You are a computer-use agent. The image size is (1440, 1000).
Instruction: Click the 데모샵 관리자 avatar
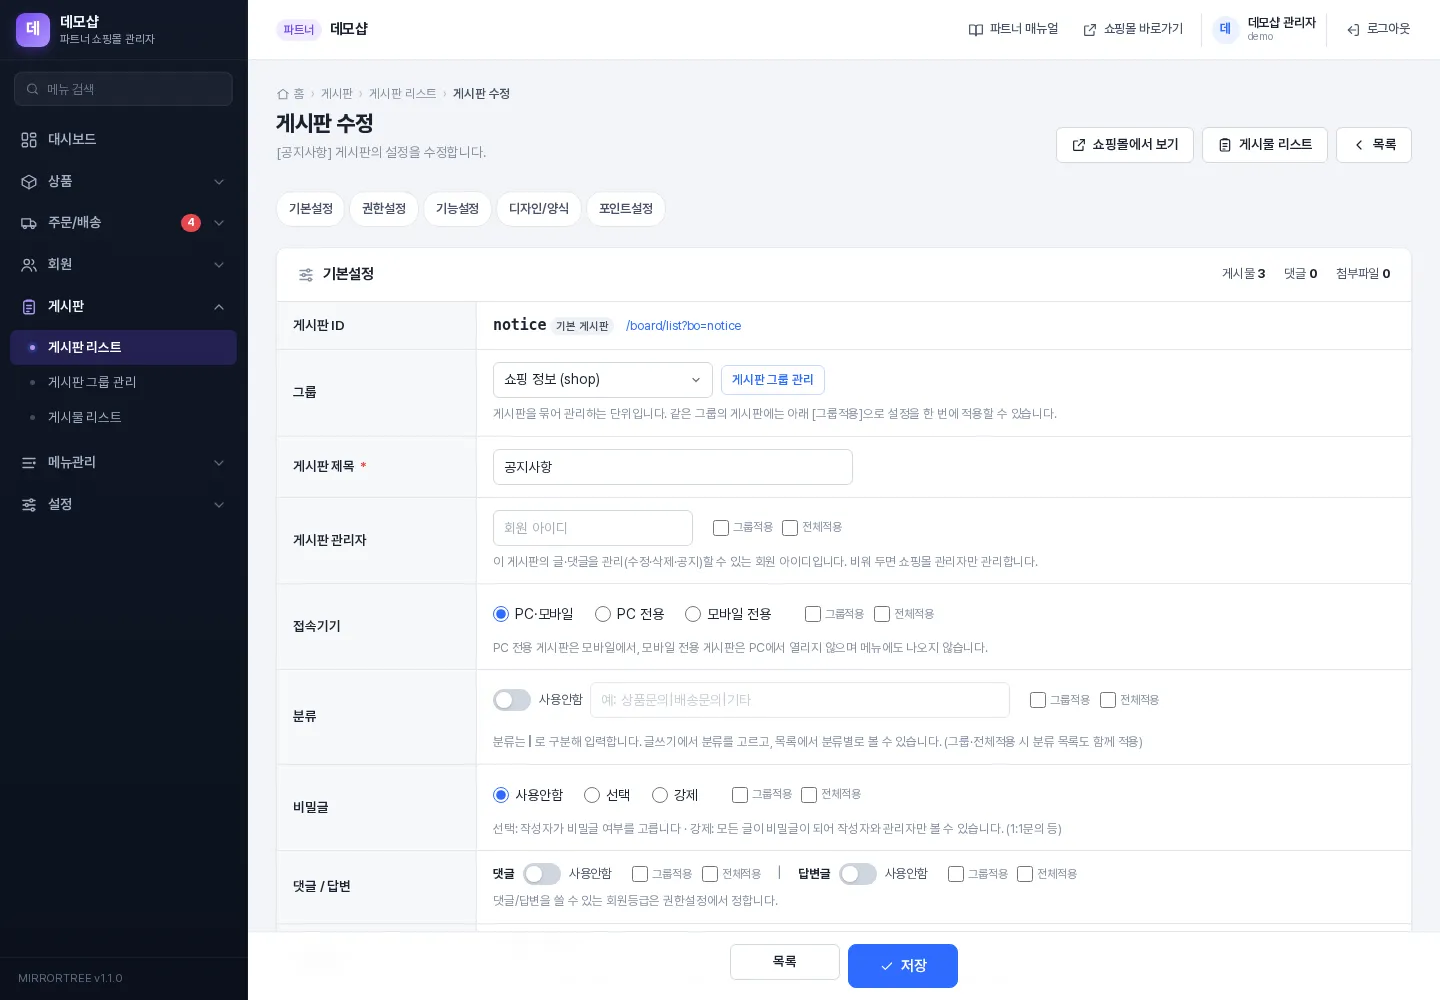coord(1225,29)
